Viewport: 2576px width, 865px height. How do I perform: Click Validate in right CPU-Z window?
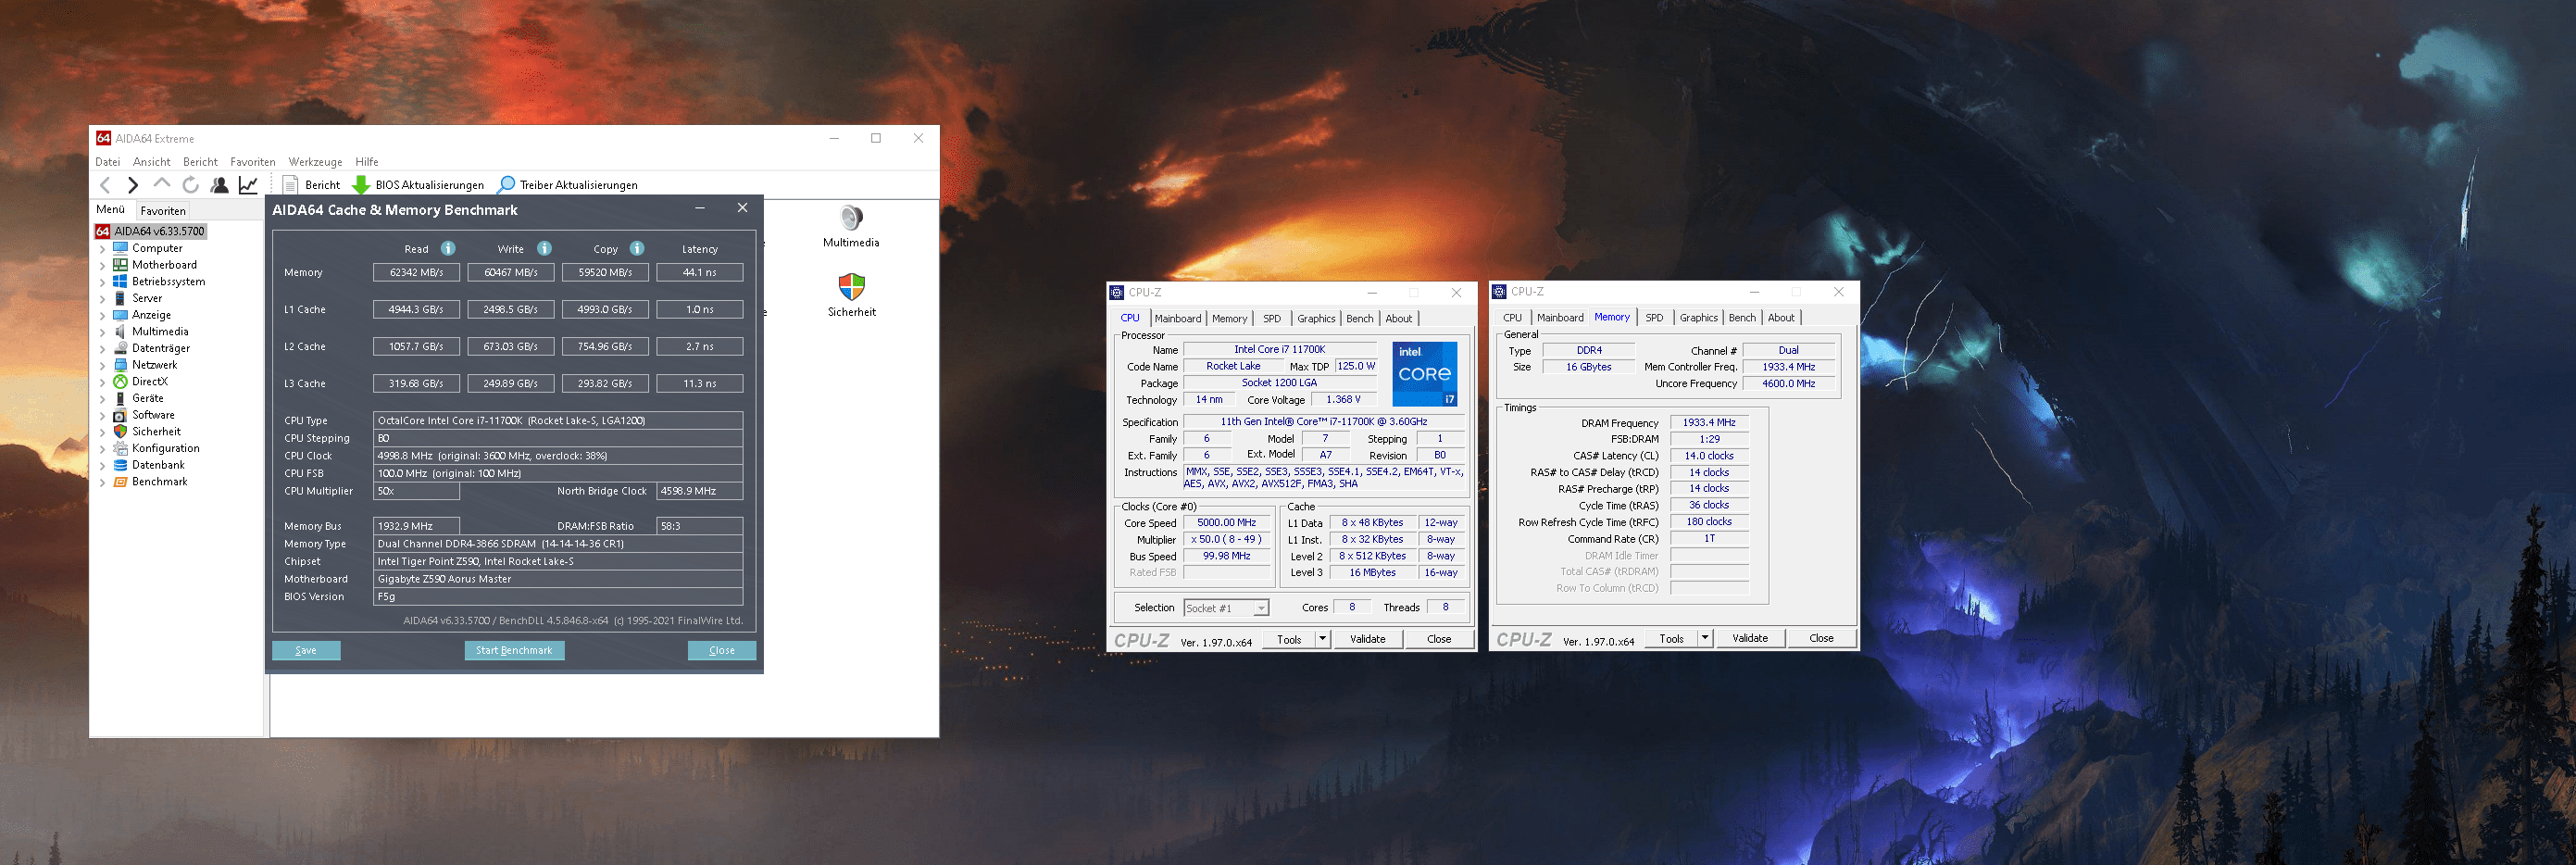coord(1749,638)
